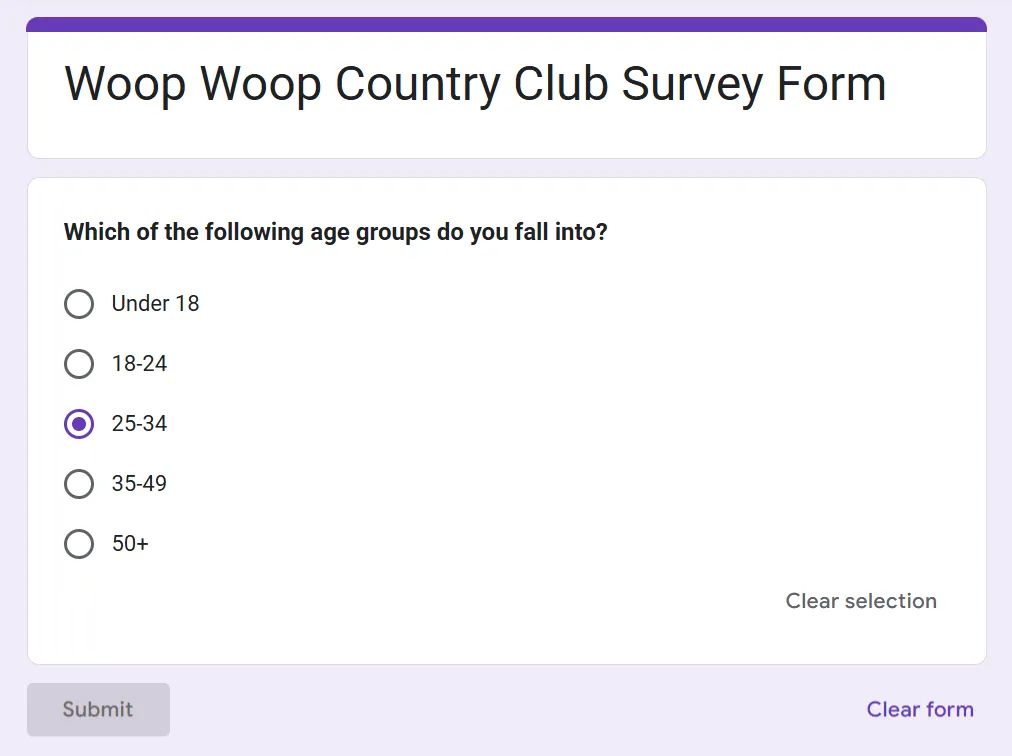Deselect current answer via Clear selection
This screenshot has height=756, width=1012.
tap(860, 601)
